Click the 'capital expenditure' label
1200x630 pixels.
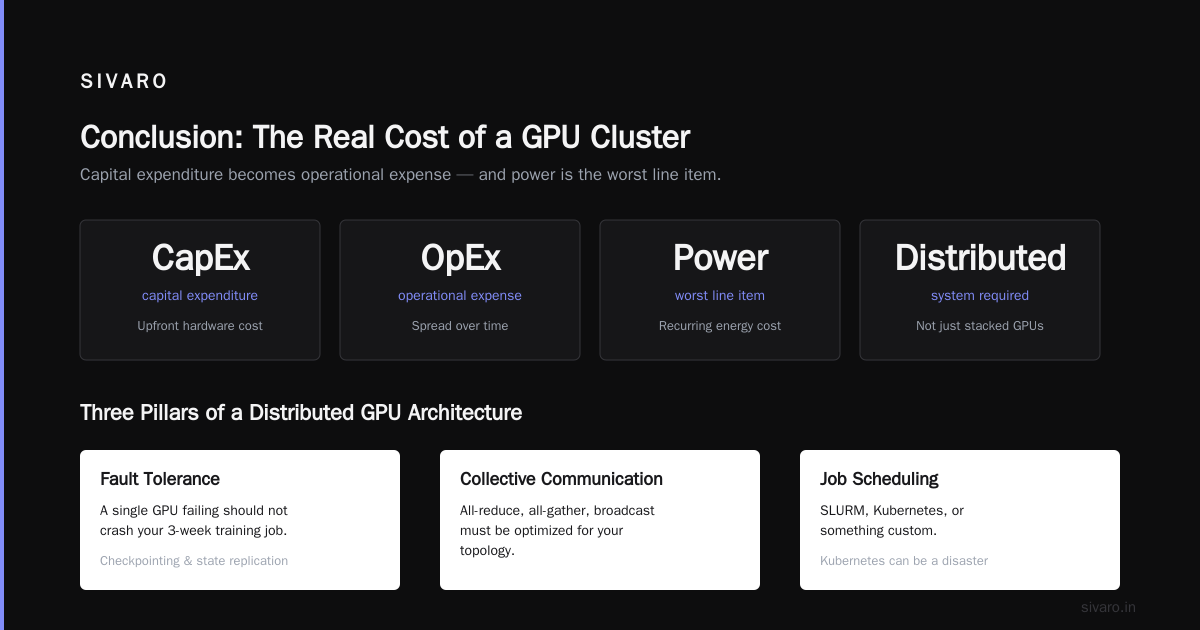[200, 296]
